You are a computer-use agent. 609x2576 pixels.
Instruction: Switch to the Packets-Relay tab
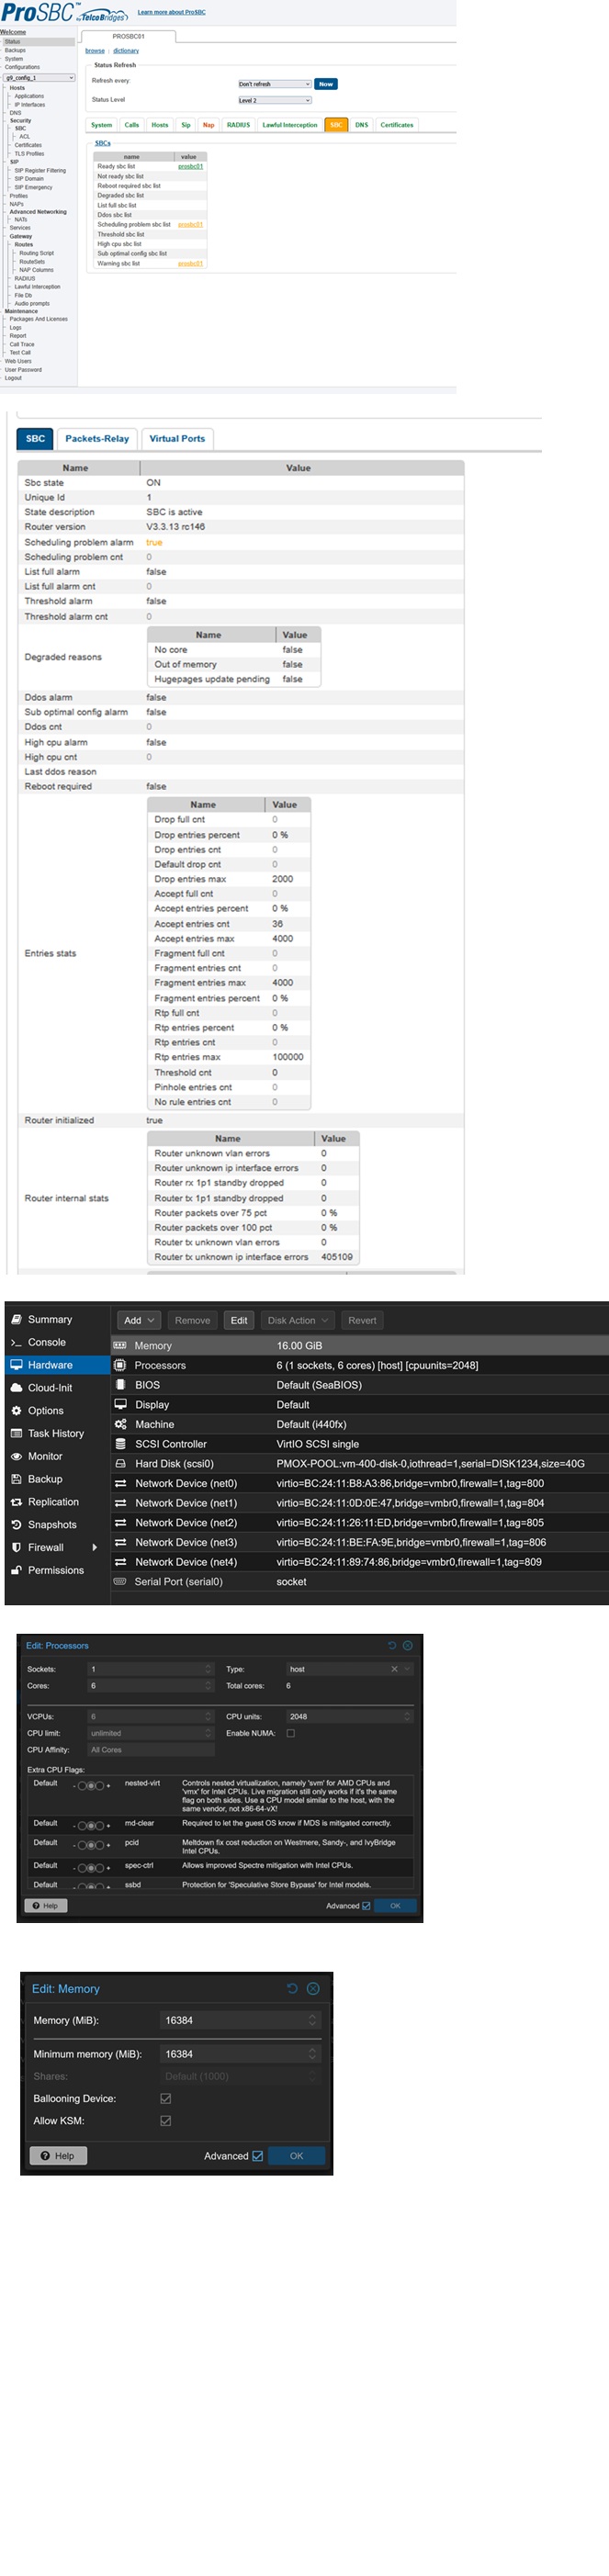coord(97,438)
